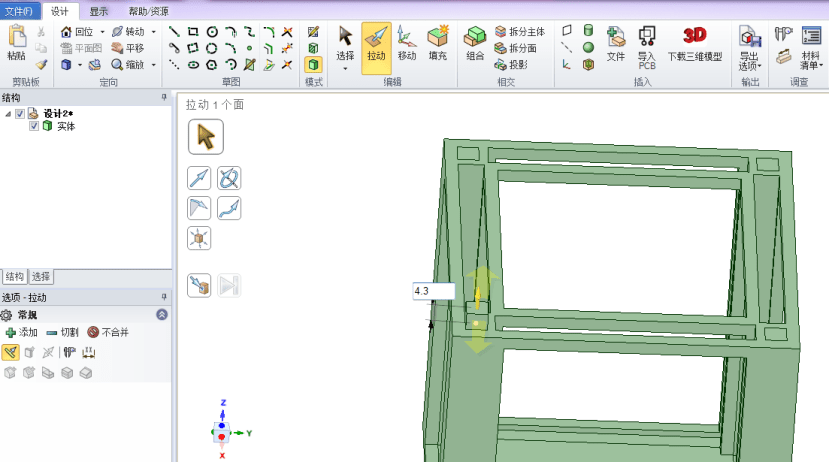Open the view cube dropdown arrow

(80, 65)
